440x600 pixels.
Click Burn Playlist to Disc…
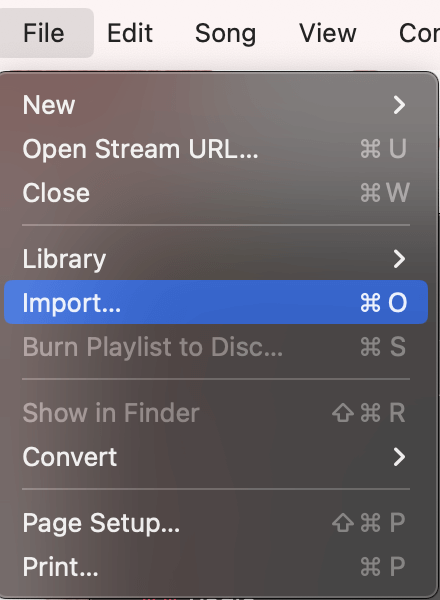click(x=153, y=347)
